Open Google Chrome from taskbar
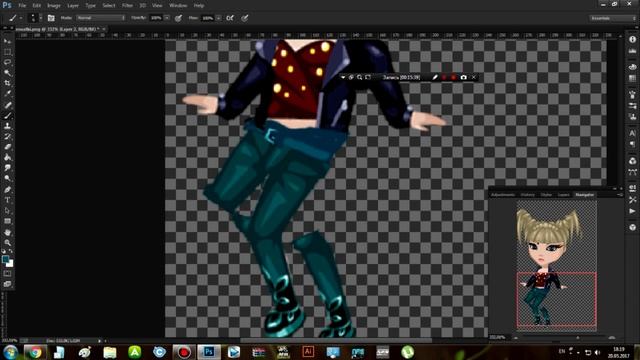 [x=35, y=352]
